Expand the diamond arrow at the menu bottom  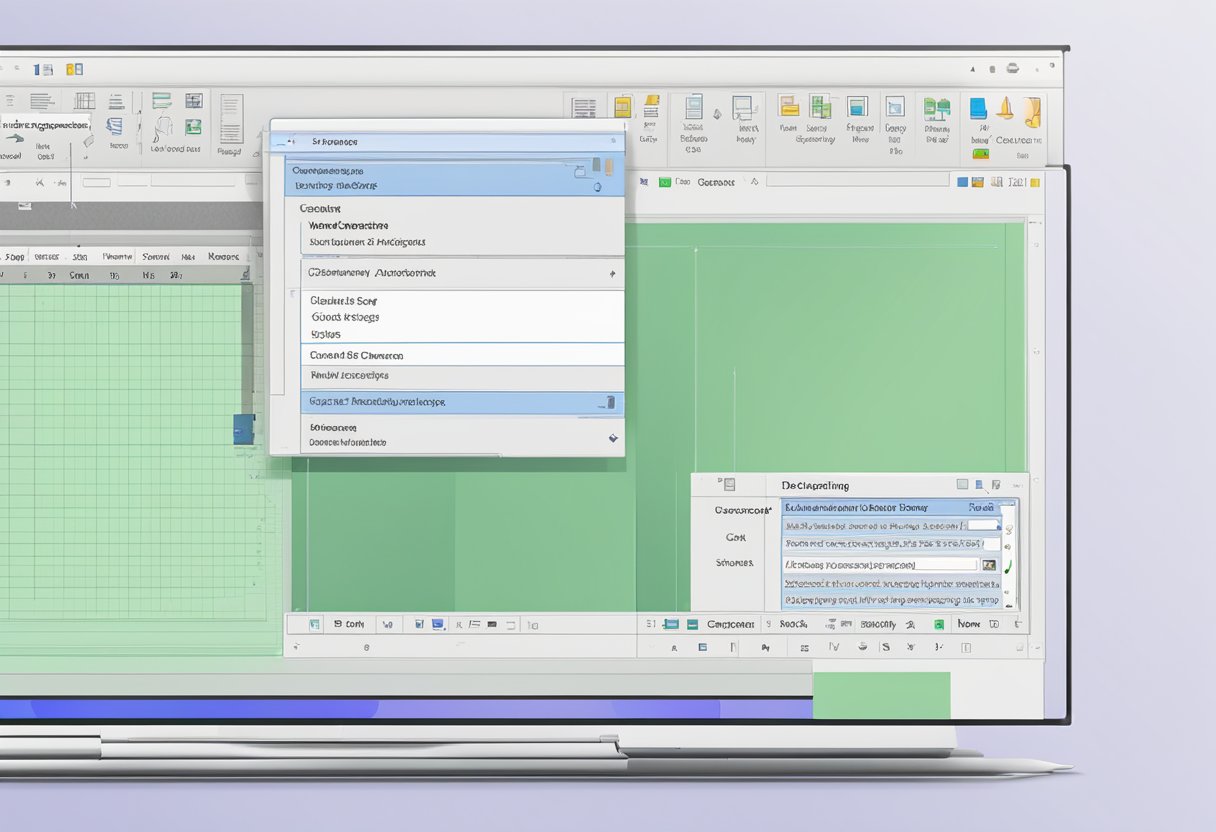point(613,438)
